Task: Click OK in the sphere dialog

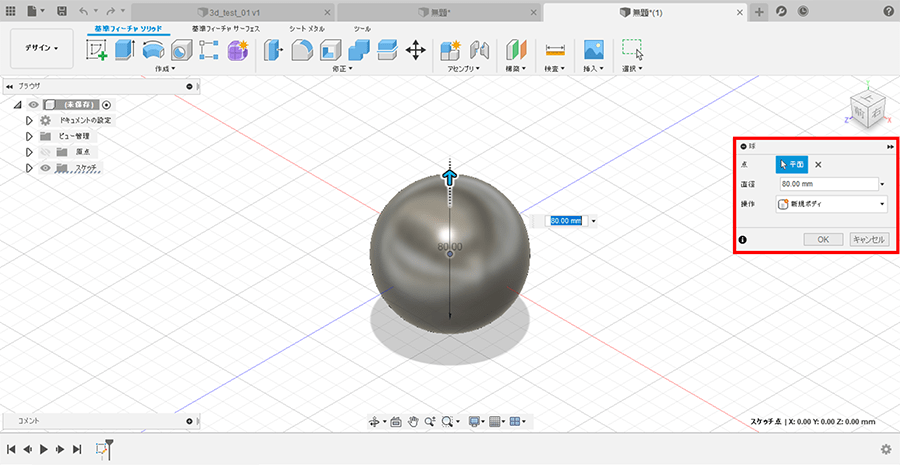Action: (824, 239)
